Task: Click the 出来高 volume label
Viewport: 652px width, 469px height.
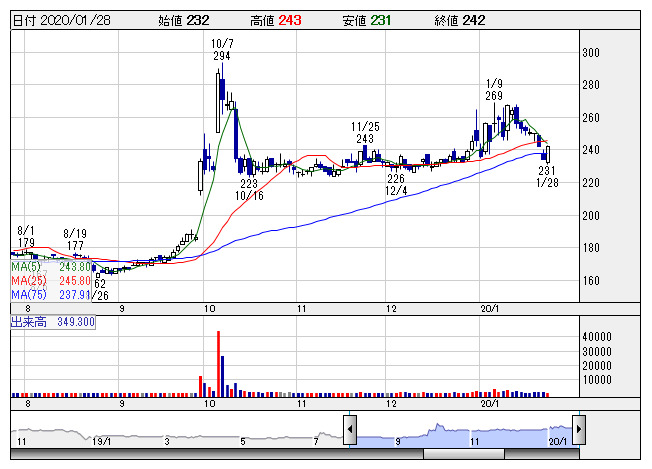Action: click(52, 322)
